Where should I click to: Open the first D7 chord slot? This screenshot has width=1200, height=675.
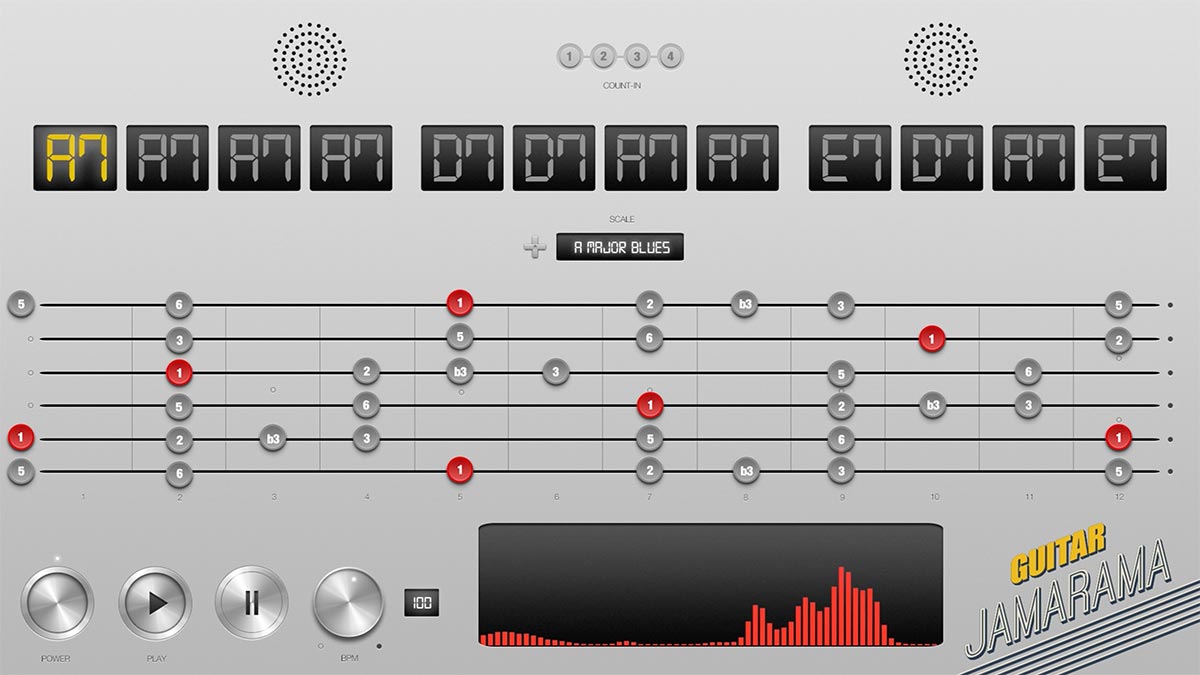click(x=462, y=158)
